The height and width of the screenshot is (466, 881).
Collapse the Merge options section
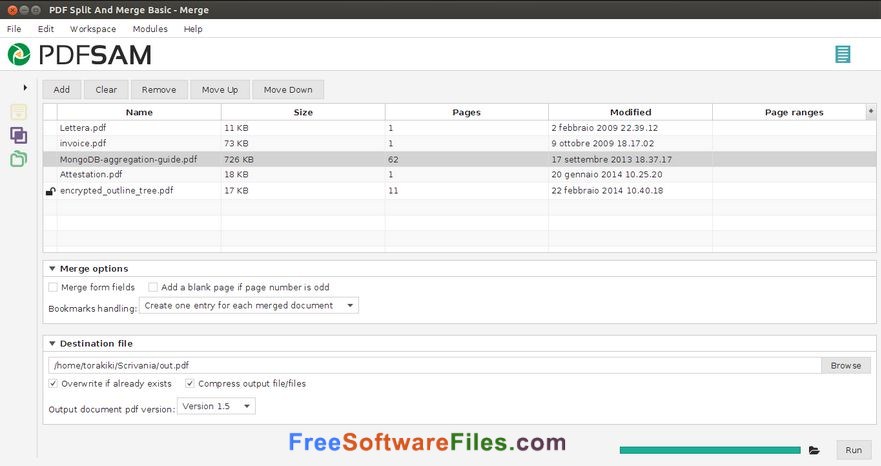52,269
